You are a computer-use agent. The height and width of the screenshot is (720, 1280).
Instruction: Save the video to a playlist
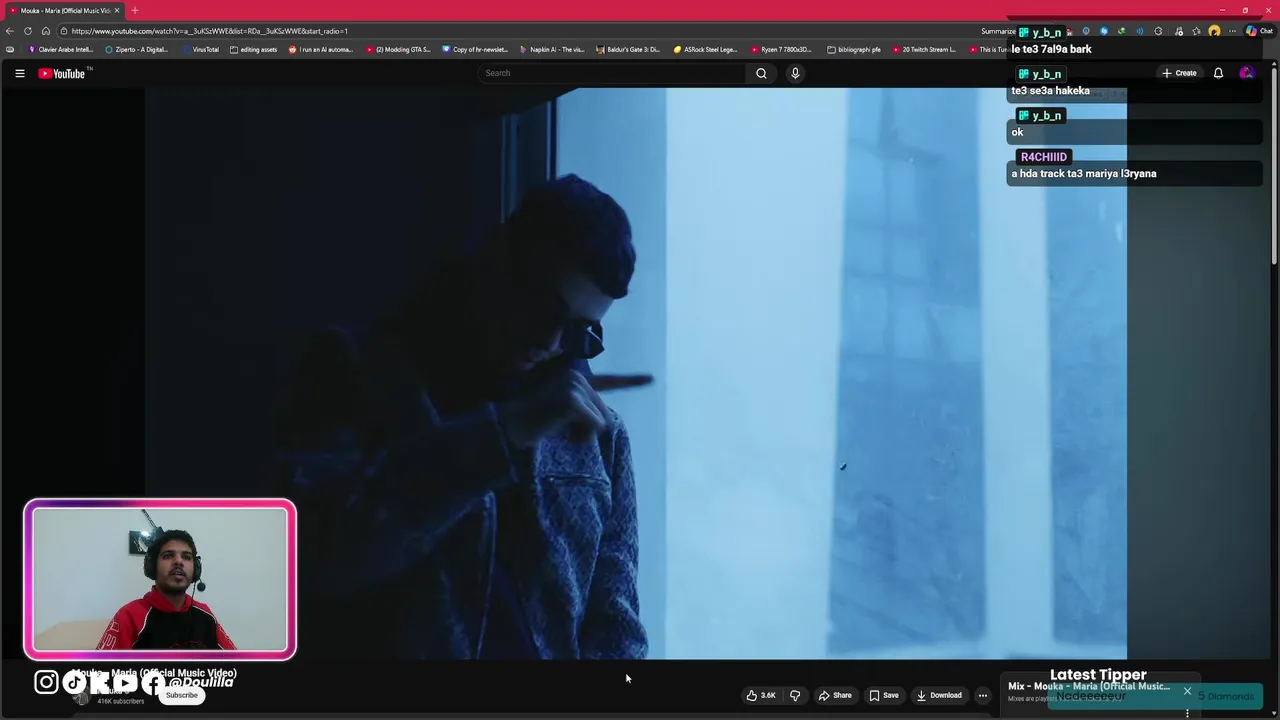point(884,695)
